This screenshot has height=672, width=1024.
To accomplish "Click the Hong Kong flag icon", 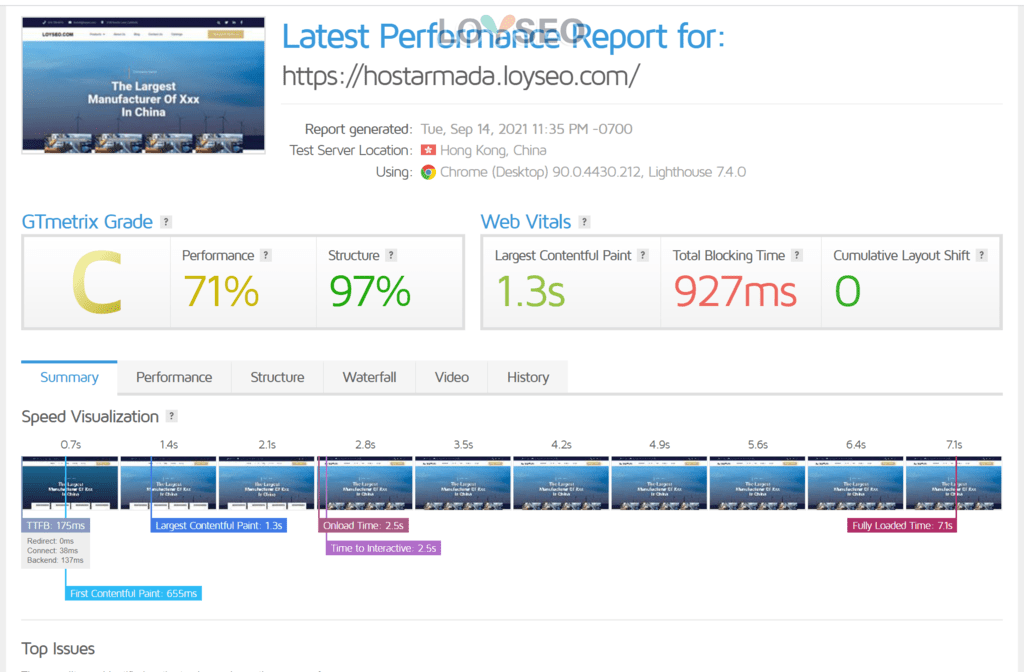I will coord(428,150).
